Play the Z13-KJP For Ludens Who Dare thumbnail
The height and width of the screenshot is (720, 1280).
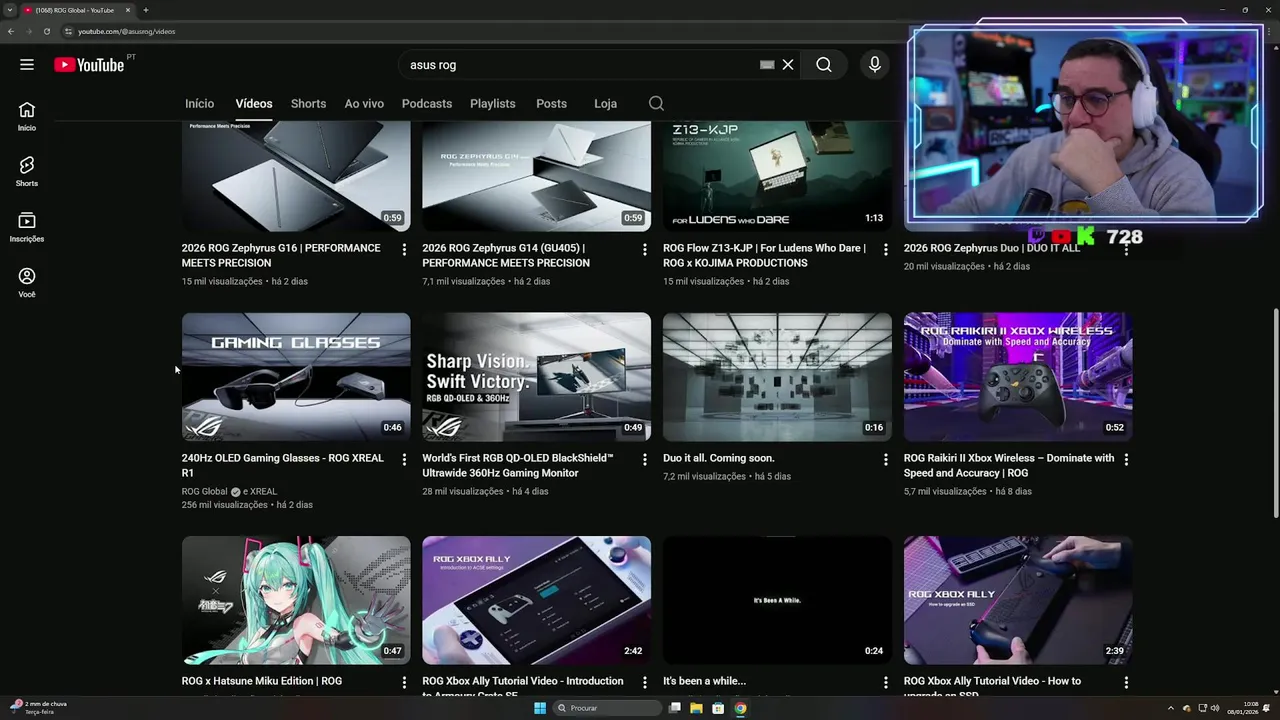click(777, 176)
